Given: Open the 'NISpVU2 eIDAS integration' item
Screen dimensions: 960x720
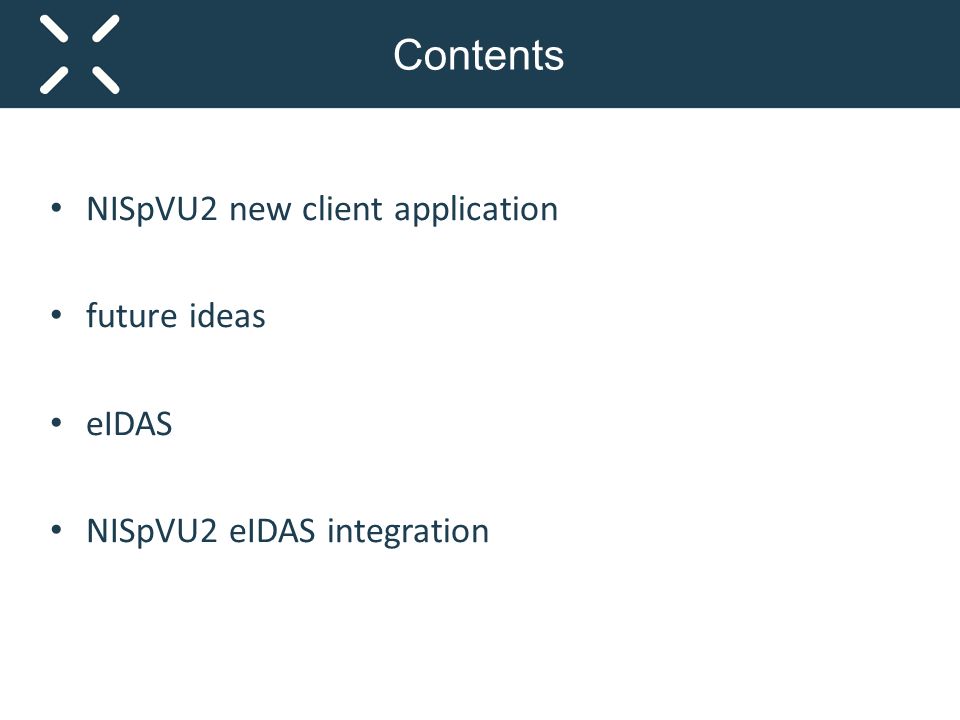Looking at the screenshot, I should click(x=288, y=532).
